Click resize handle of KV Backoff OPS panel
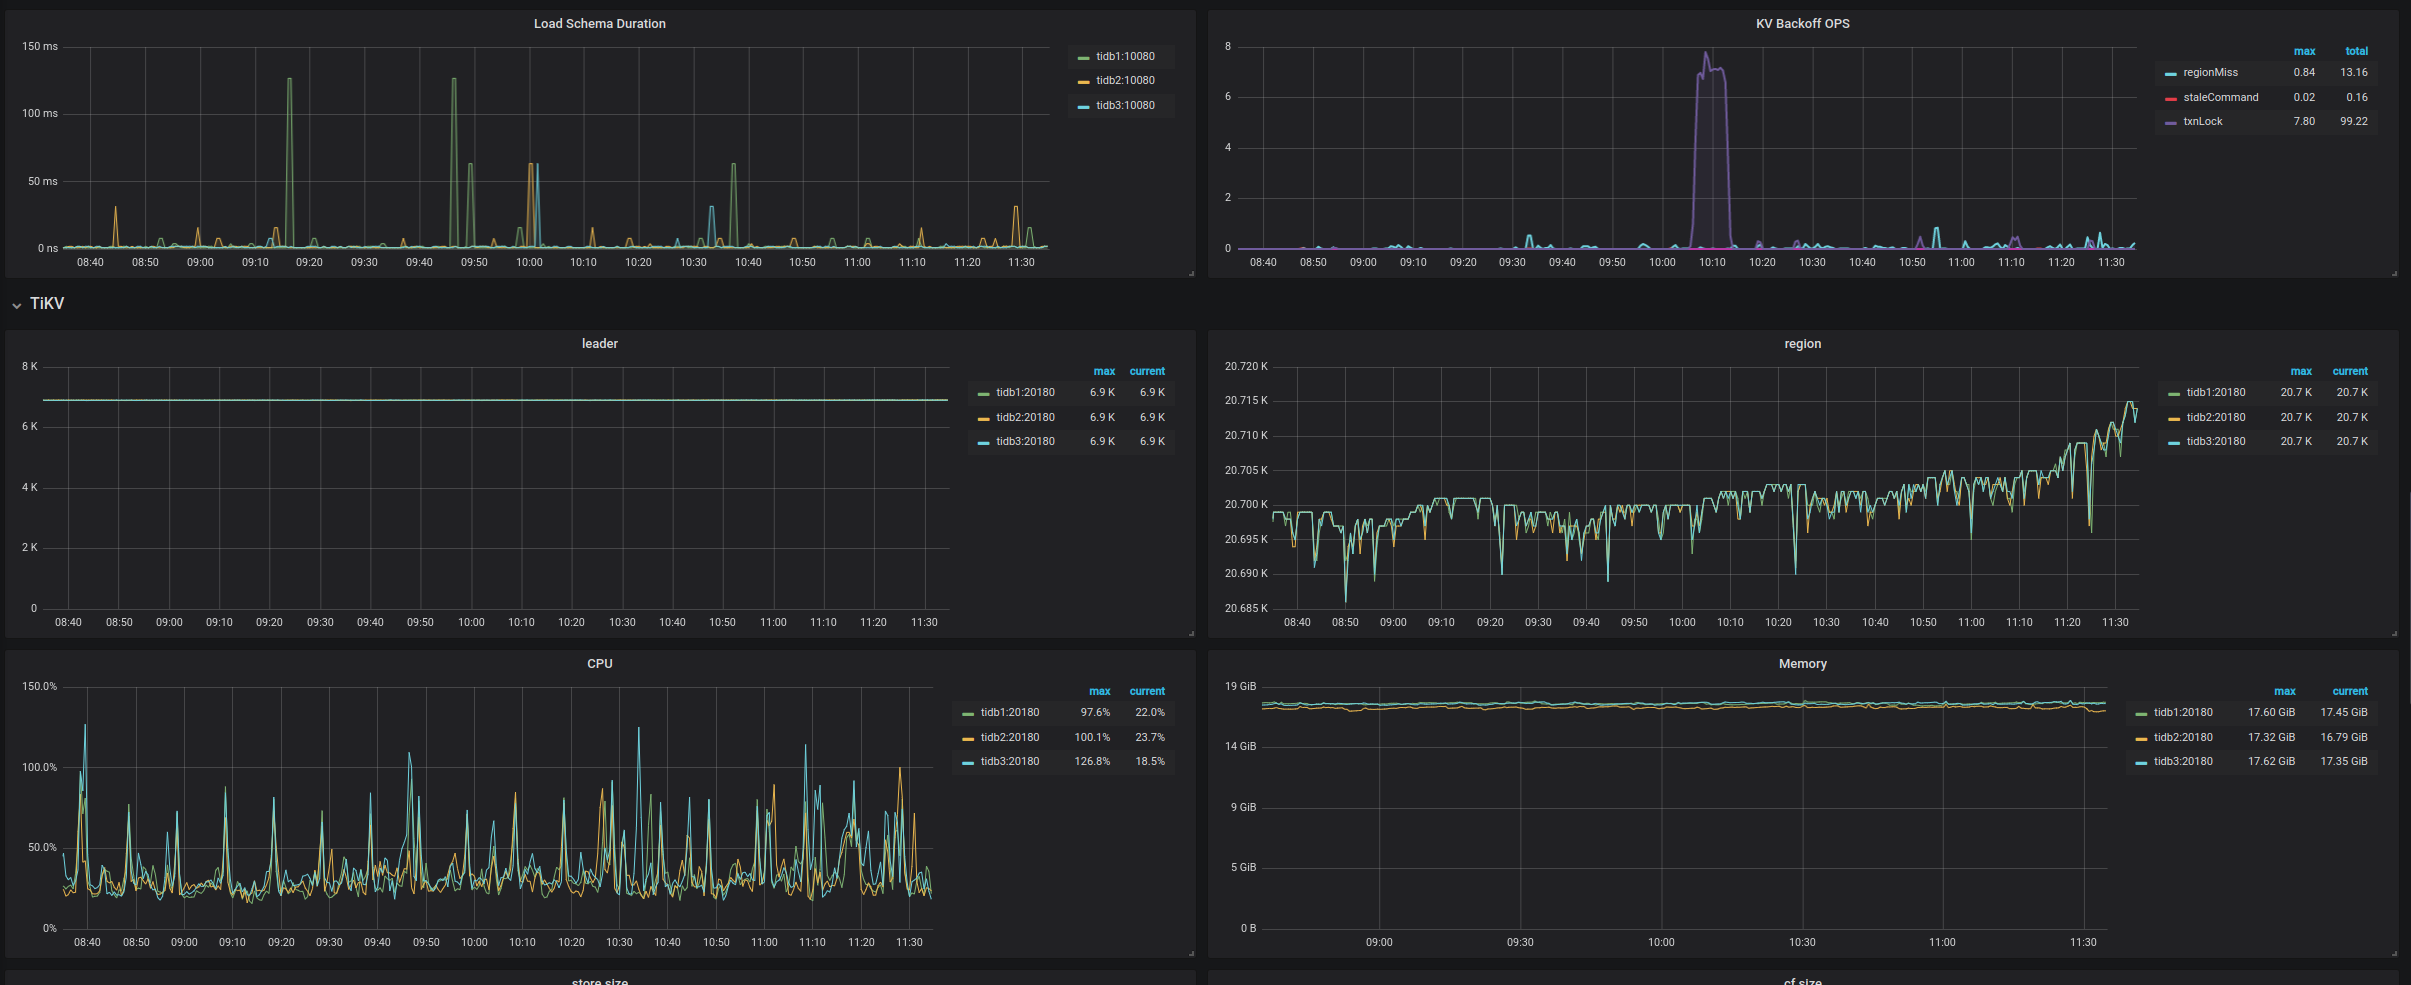2411x985 pixels. (x=2393, y=273)
